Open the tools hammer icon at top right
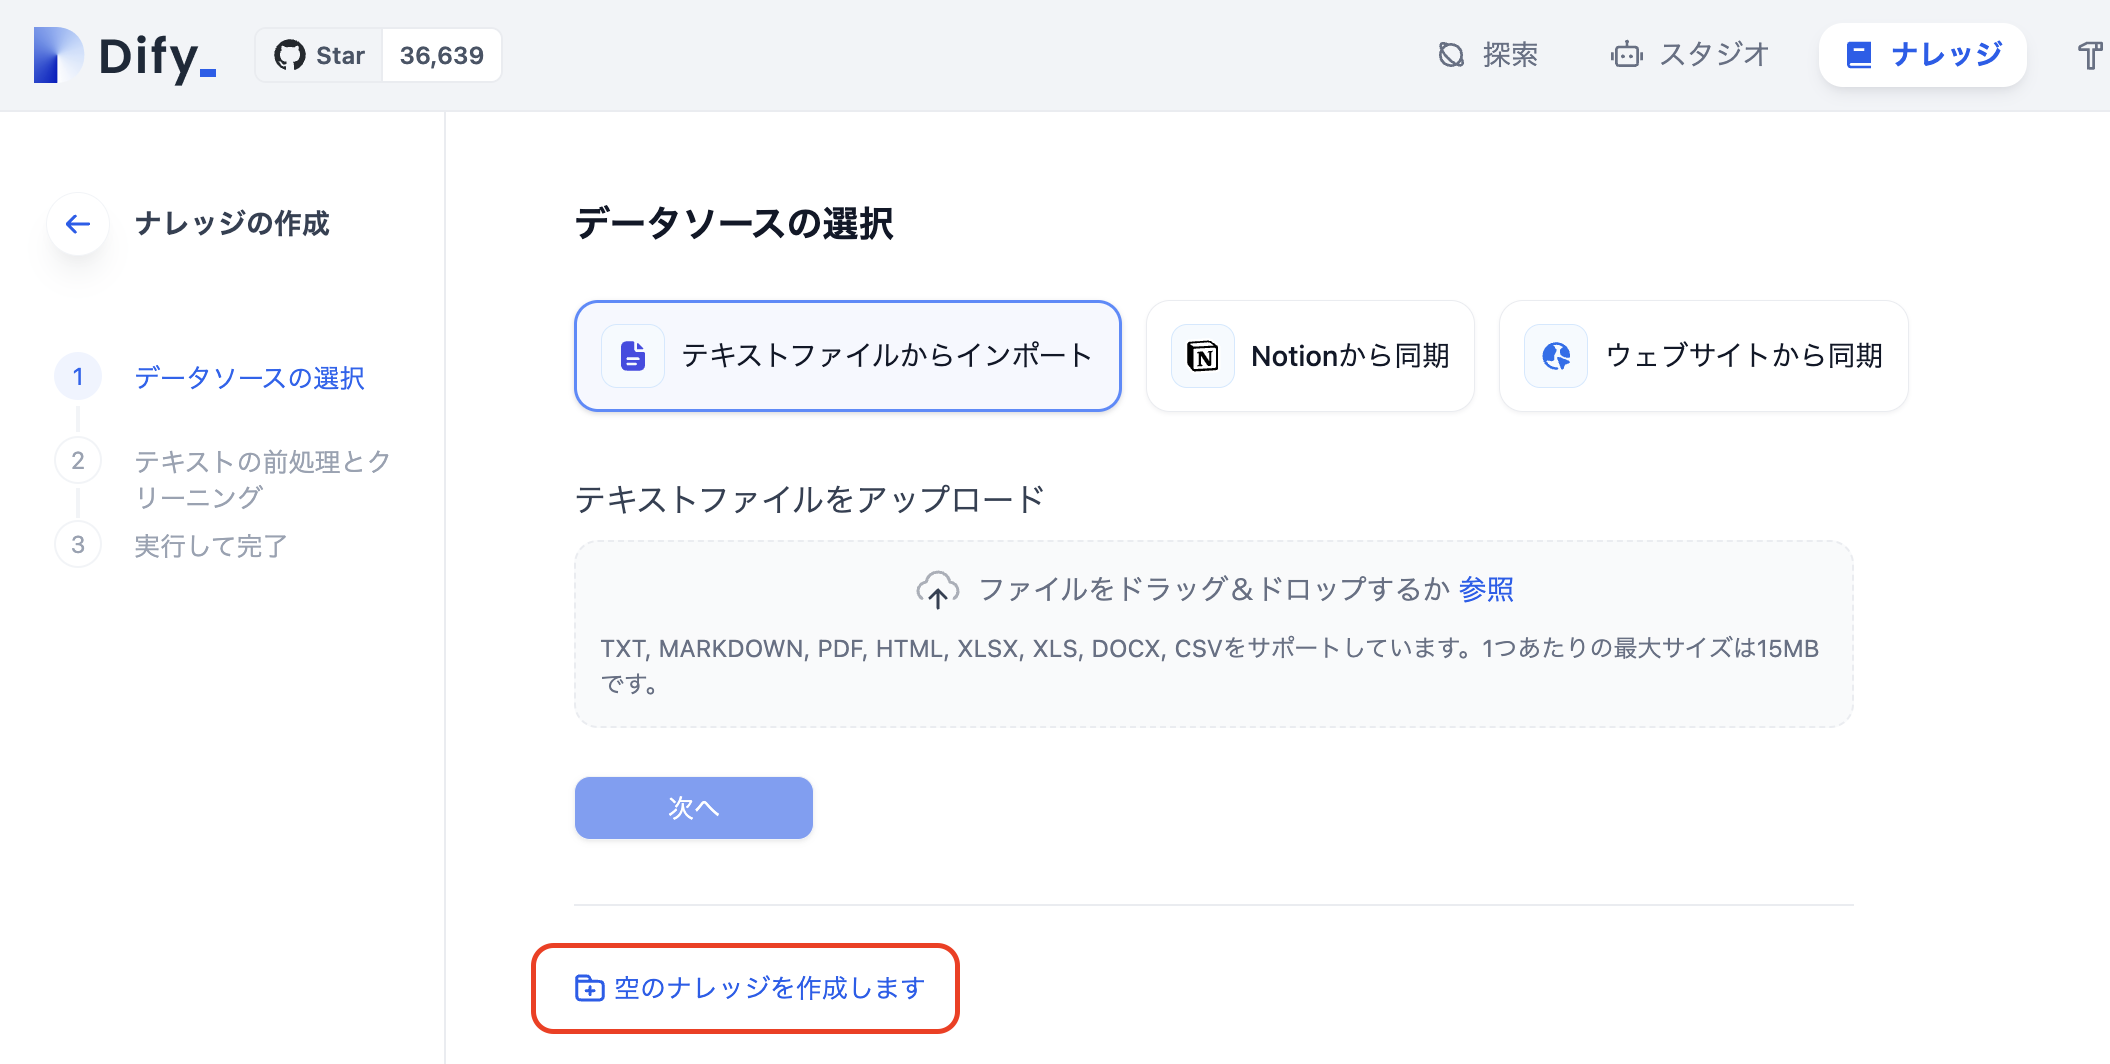The width and height of the screenshot is (2110, 1064). 2090,54
